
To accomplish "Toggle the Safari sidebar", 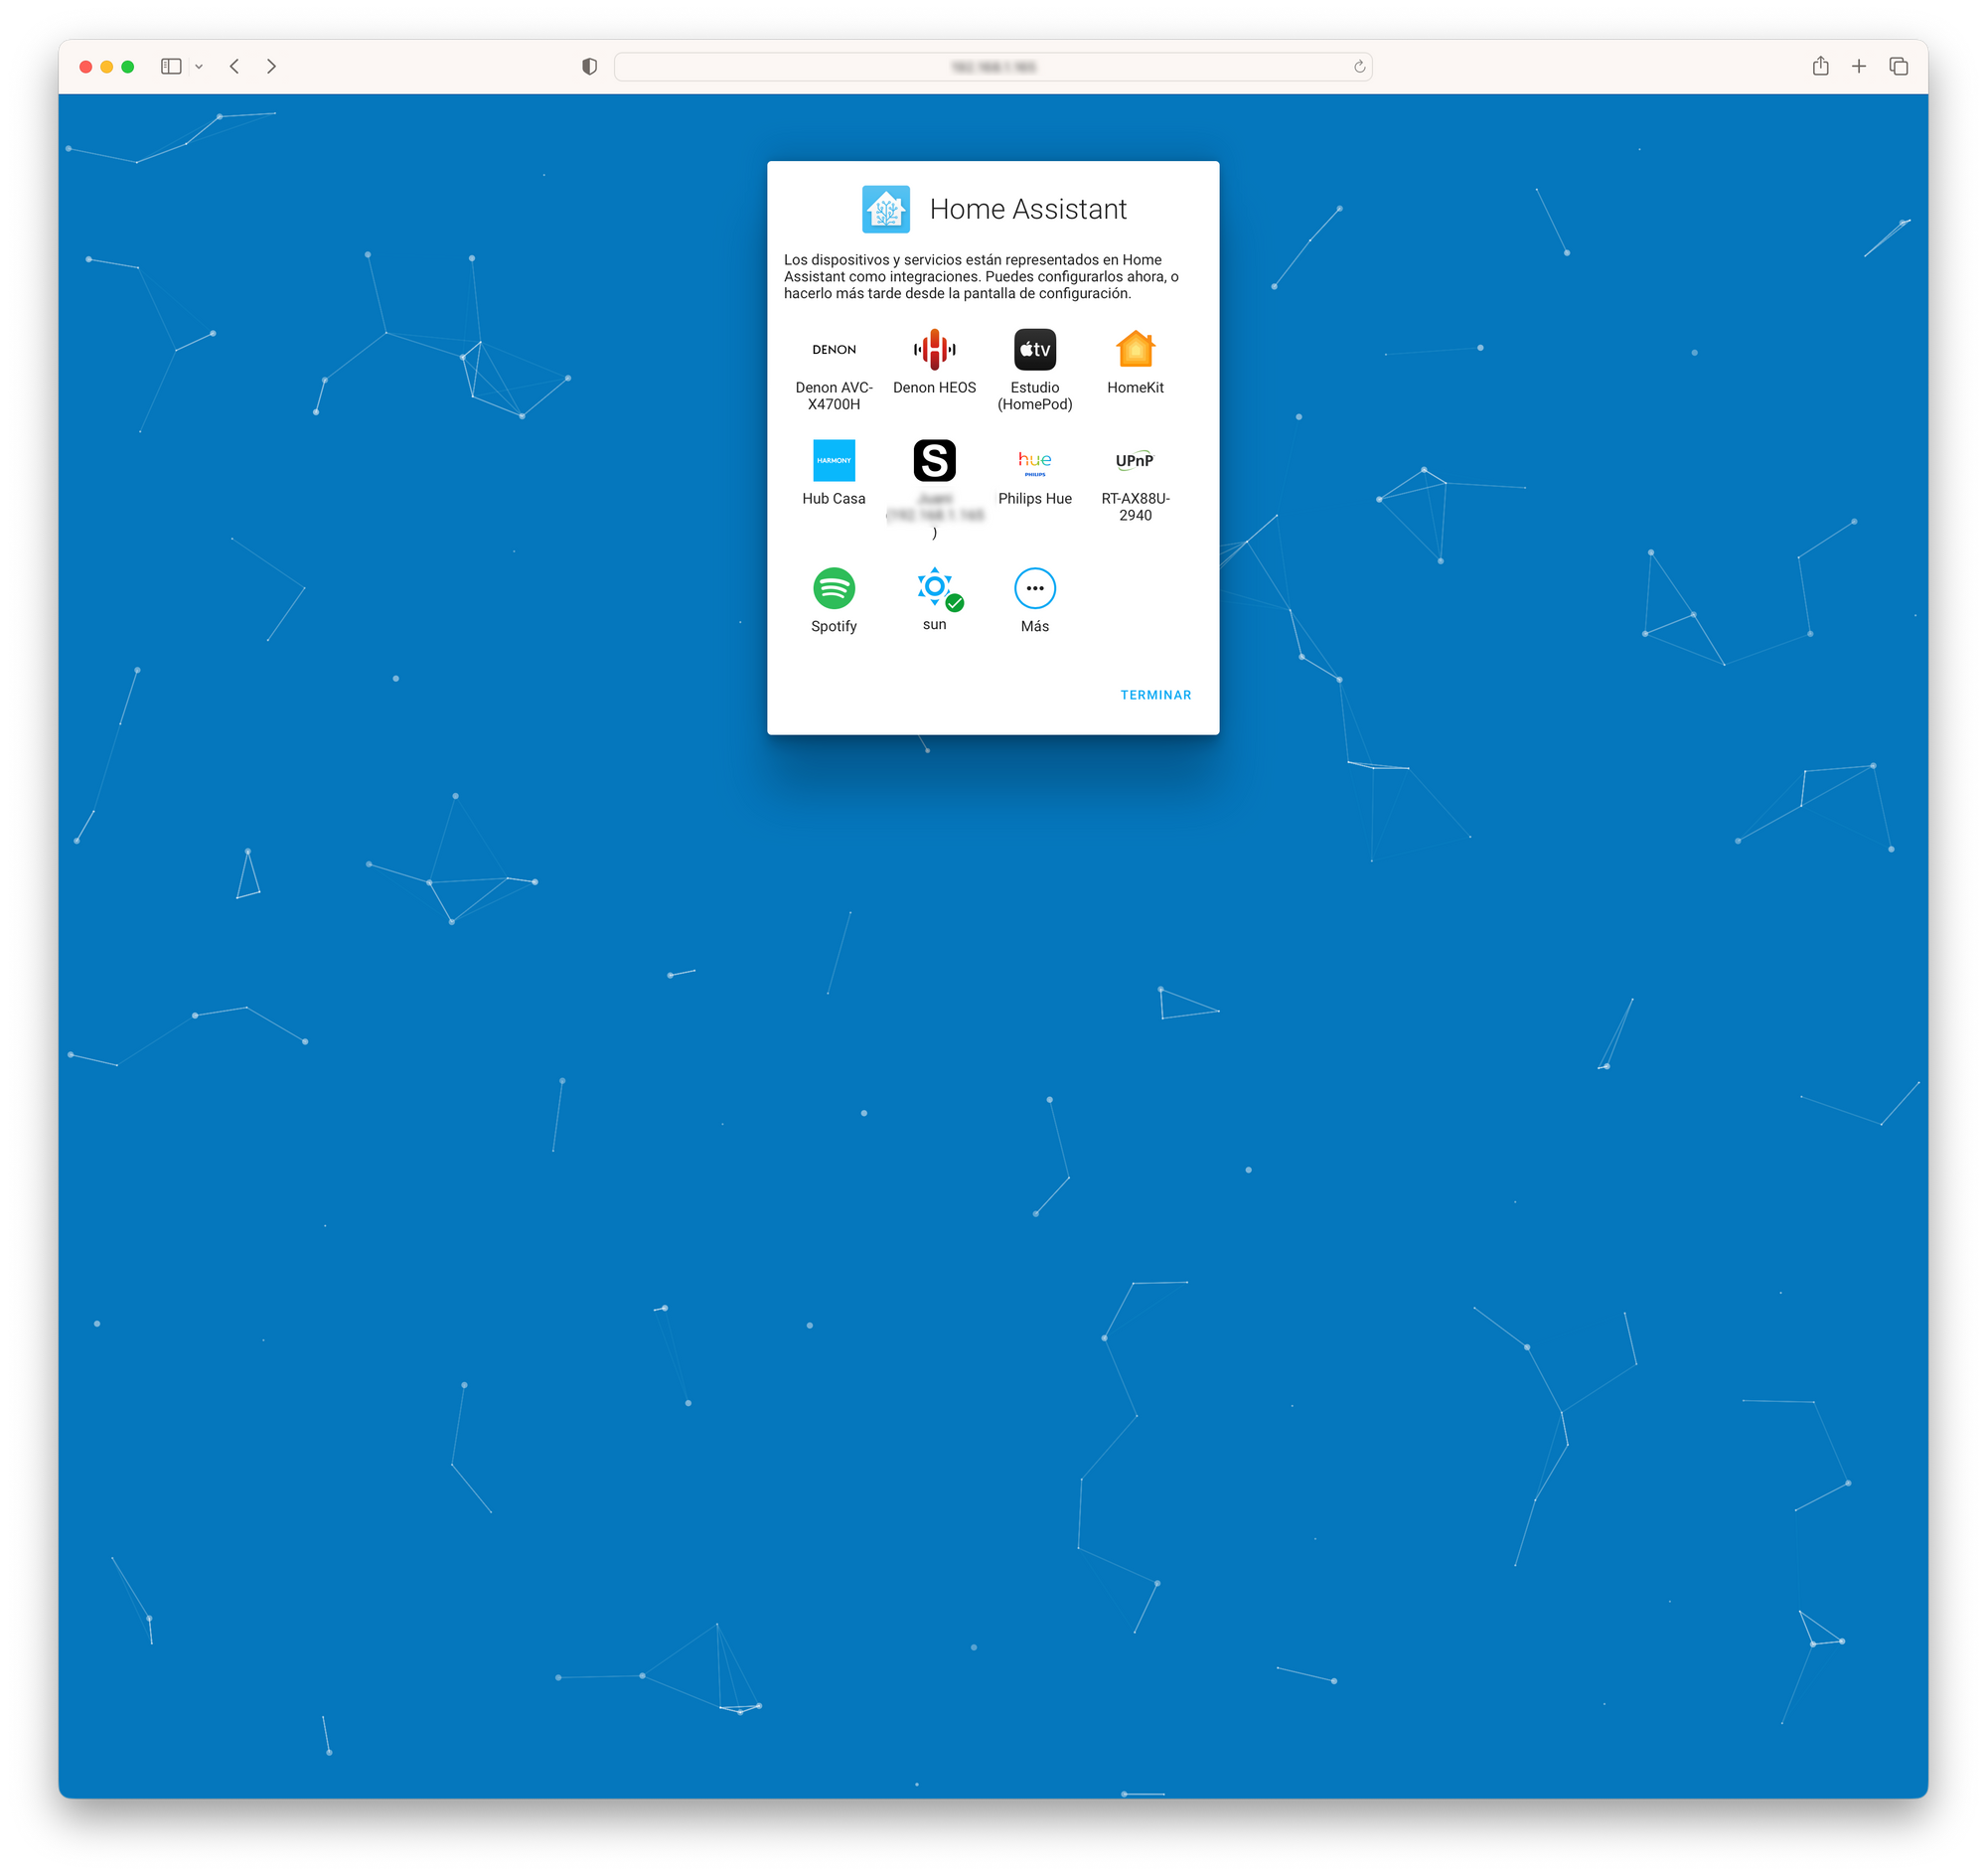I will (171, 66).
